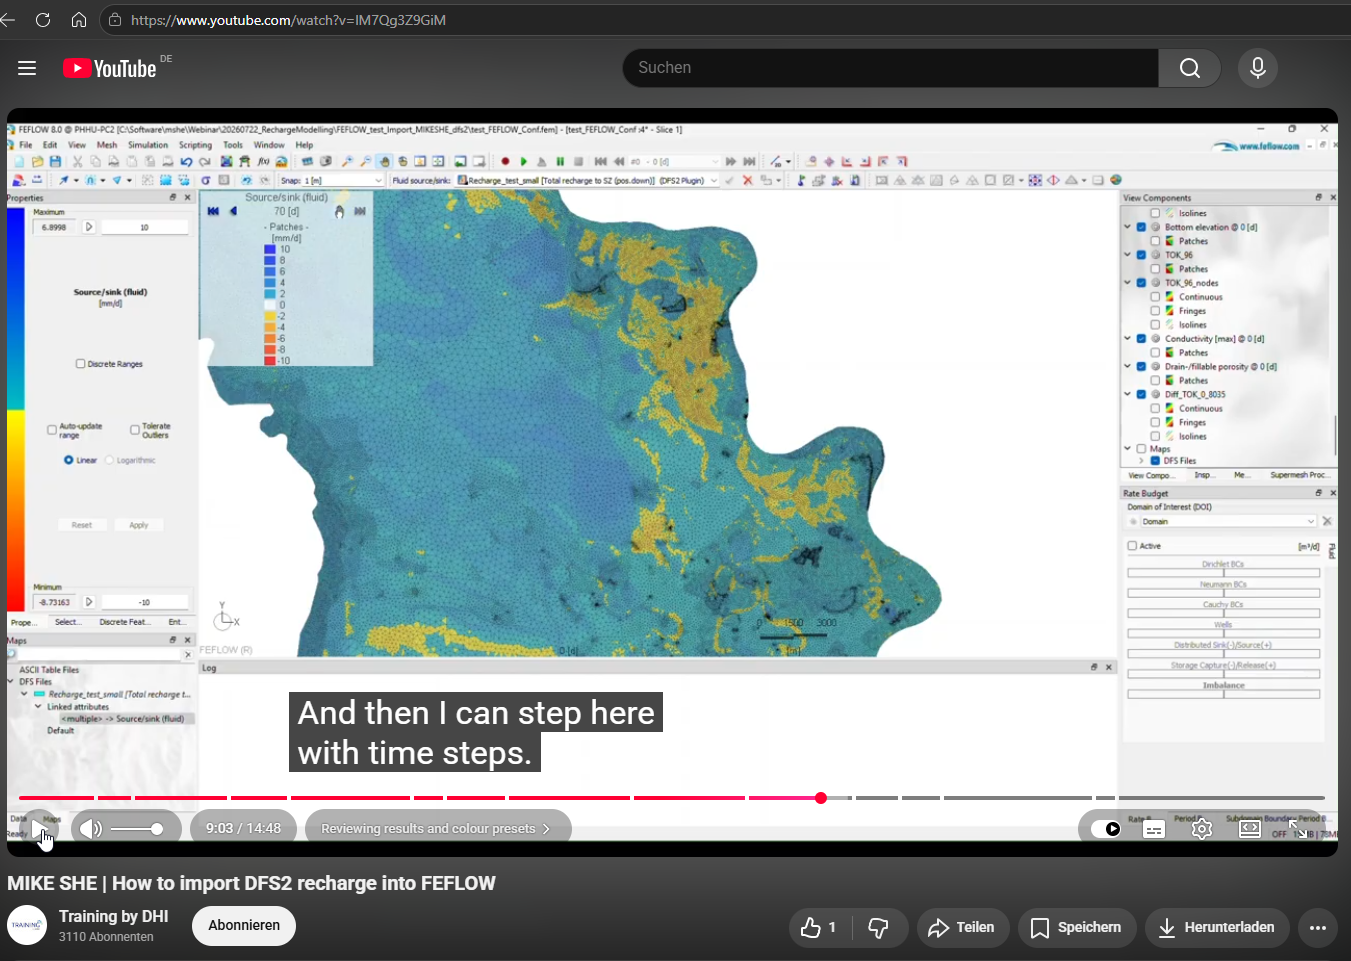This screenshot has width=1351, height=961.
Task: Click FEFLOW undo arrow icon
Action: coord(186,161)
